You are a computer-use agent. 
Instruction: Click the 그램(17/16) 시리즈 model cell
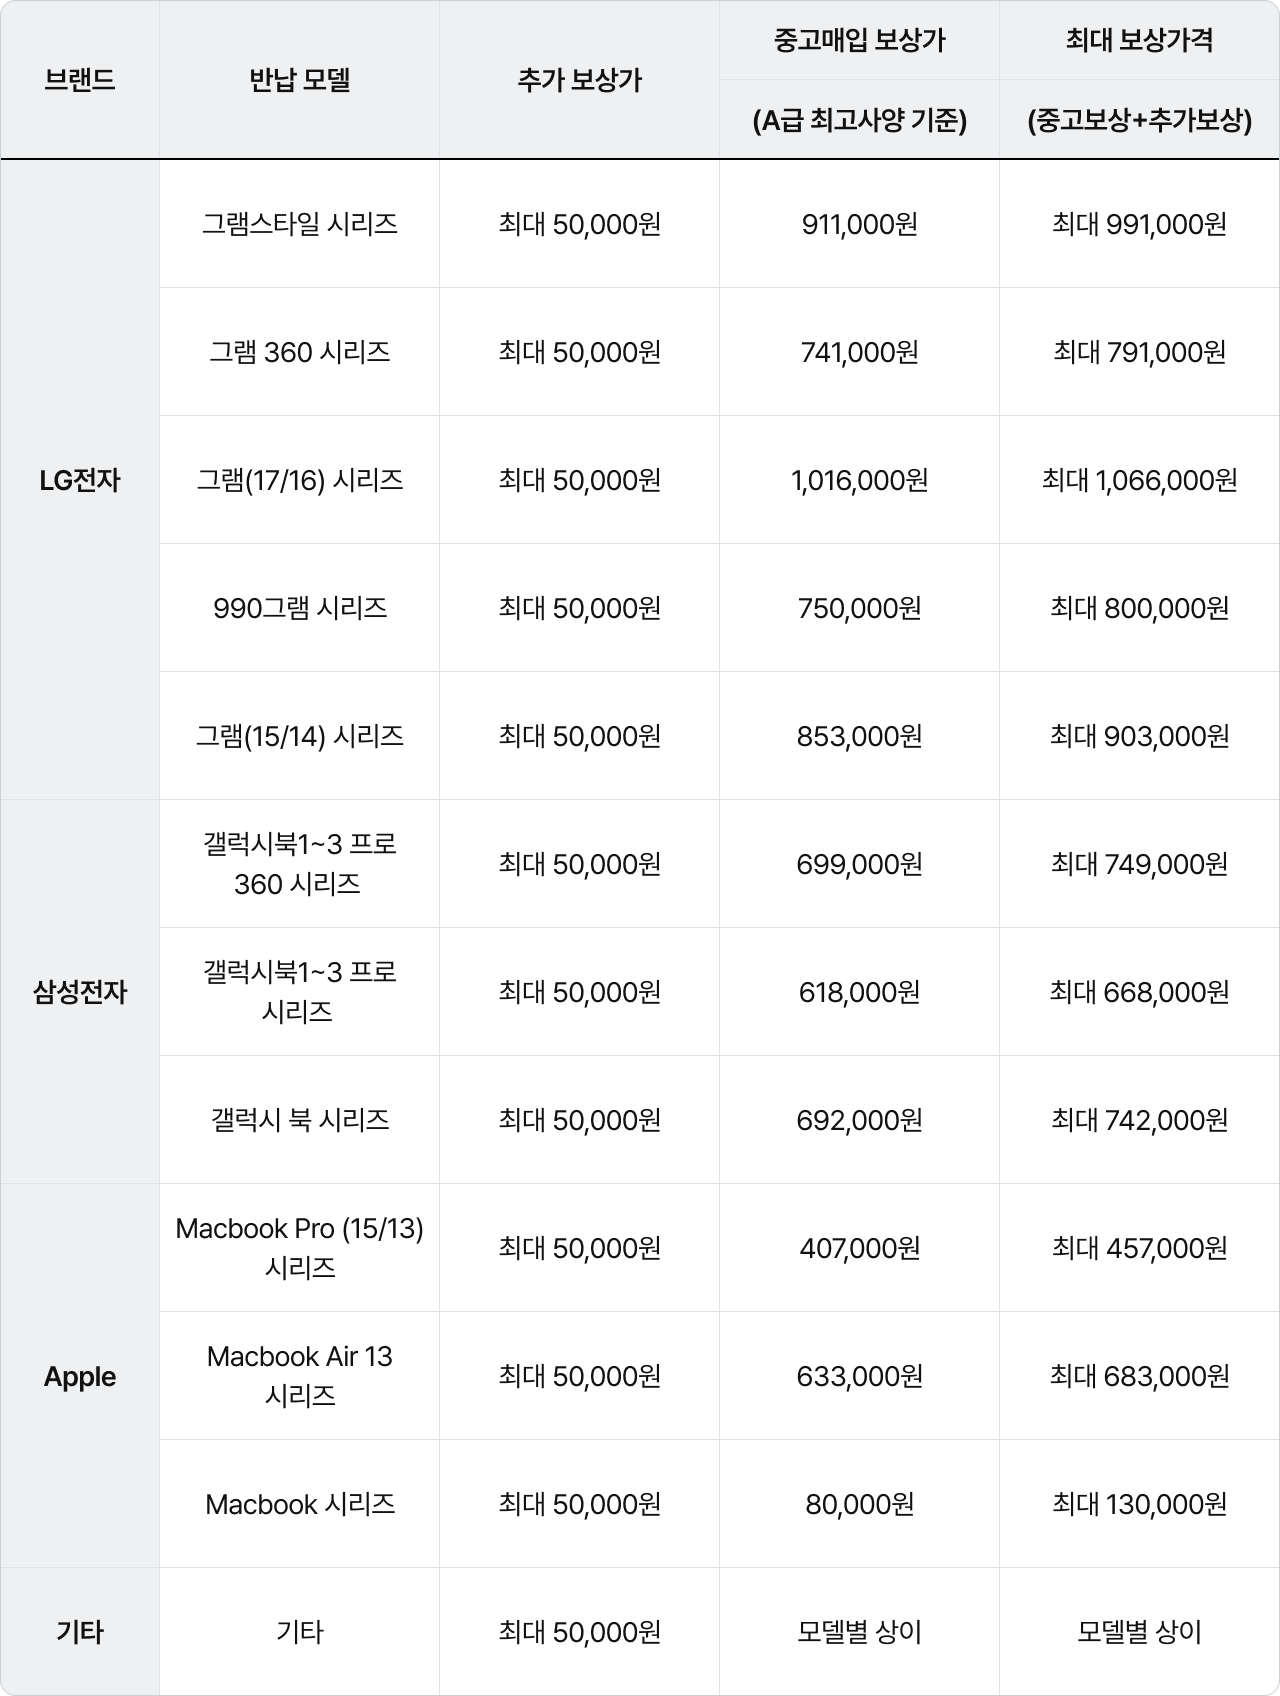(299, 480)
